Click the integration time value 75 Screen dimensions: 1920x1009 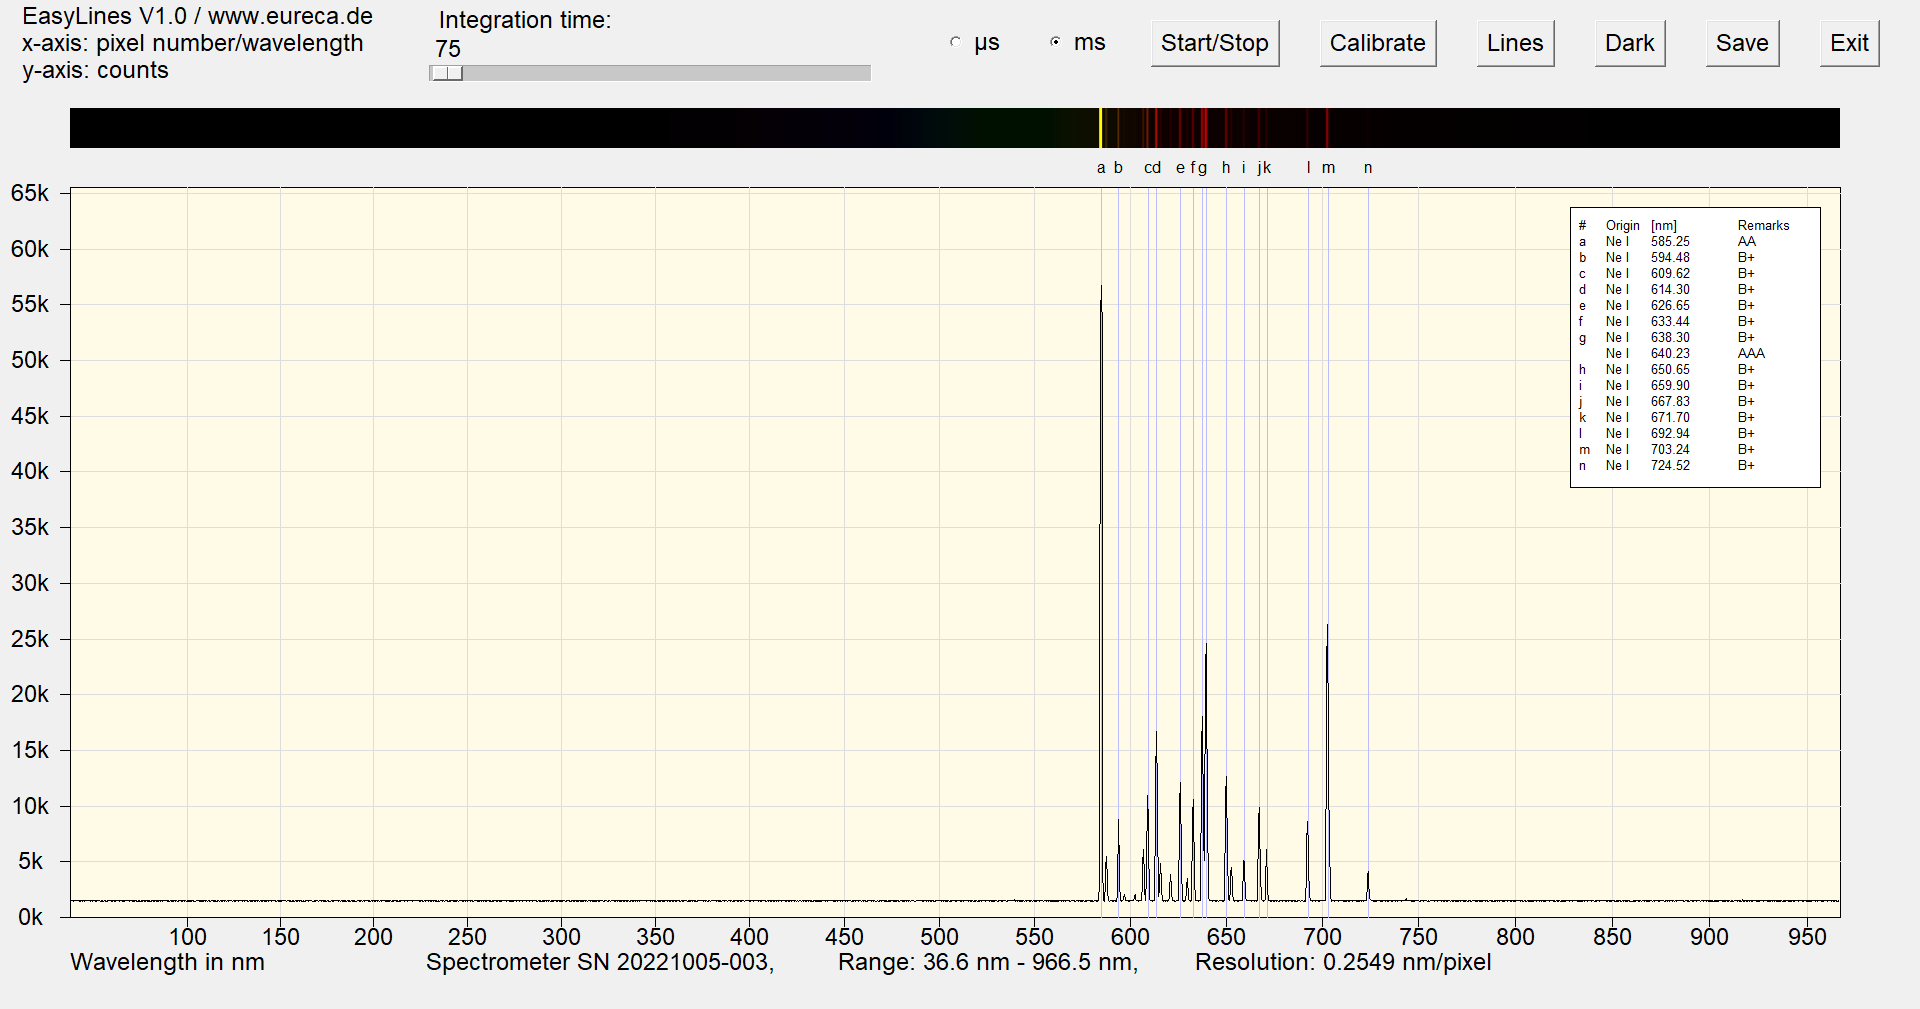pos(448,49)
